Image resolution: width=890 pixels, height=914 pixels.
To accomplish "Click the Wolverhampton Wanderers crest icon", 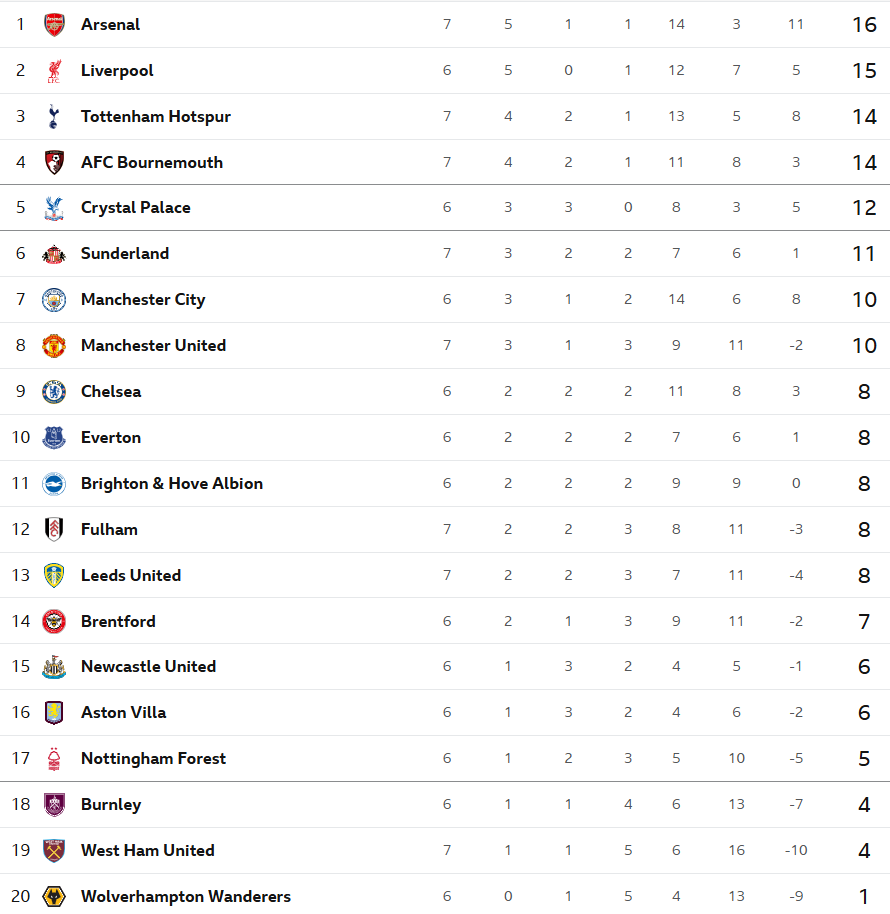I will (x=54, y=897).
